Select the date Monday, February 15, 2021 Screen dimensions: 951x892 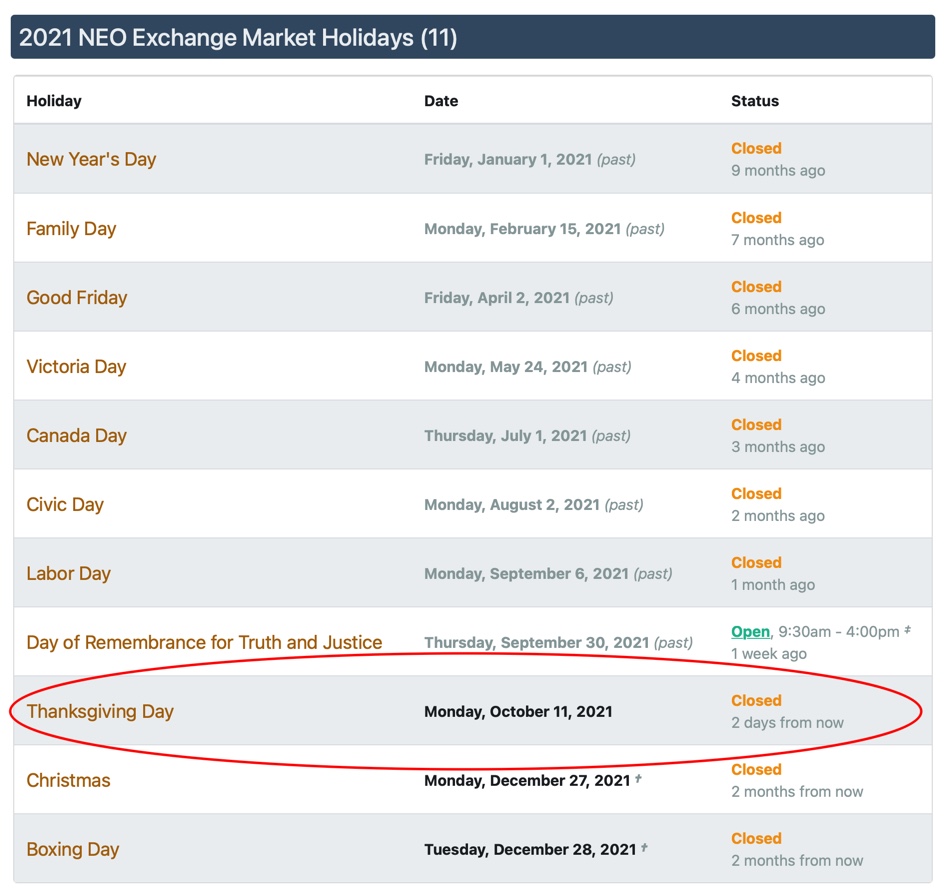coord(522,229)
